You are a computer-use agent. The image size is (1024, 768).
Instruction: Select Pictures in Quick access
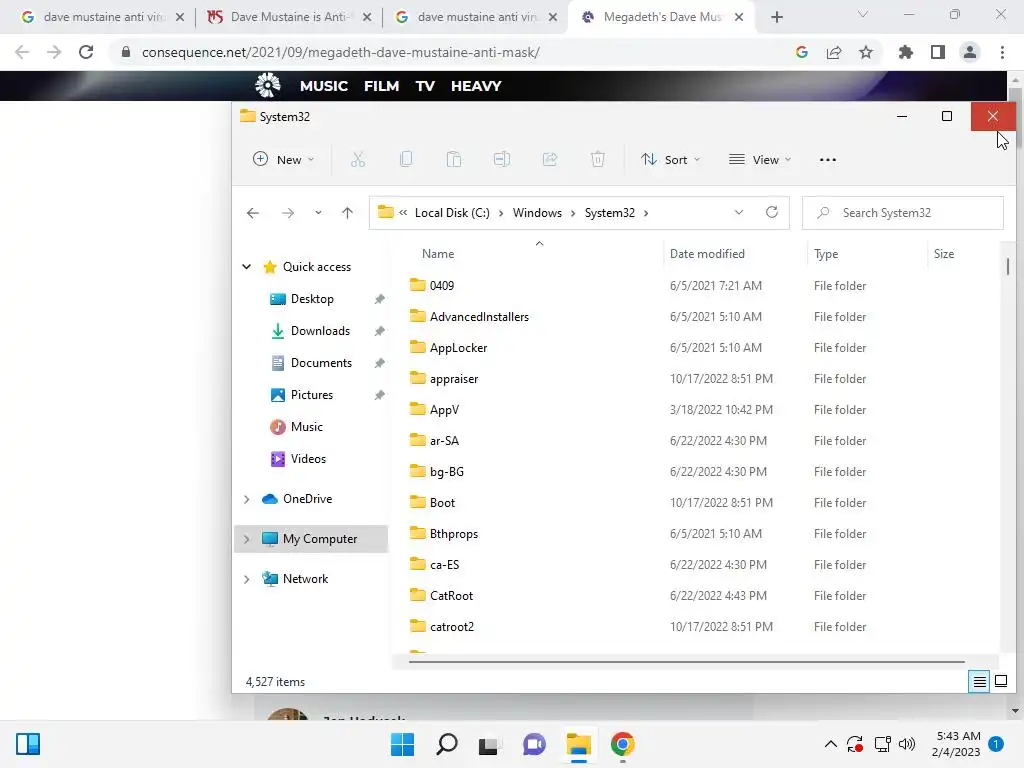[x=312, y=395]
